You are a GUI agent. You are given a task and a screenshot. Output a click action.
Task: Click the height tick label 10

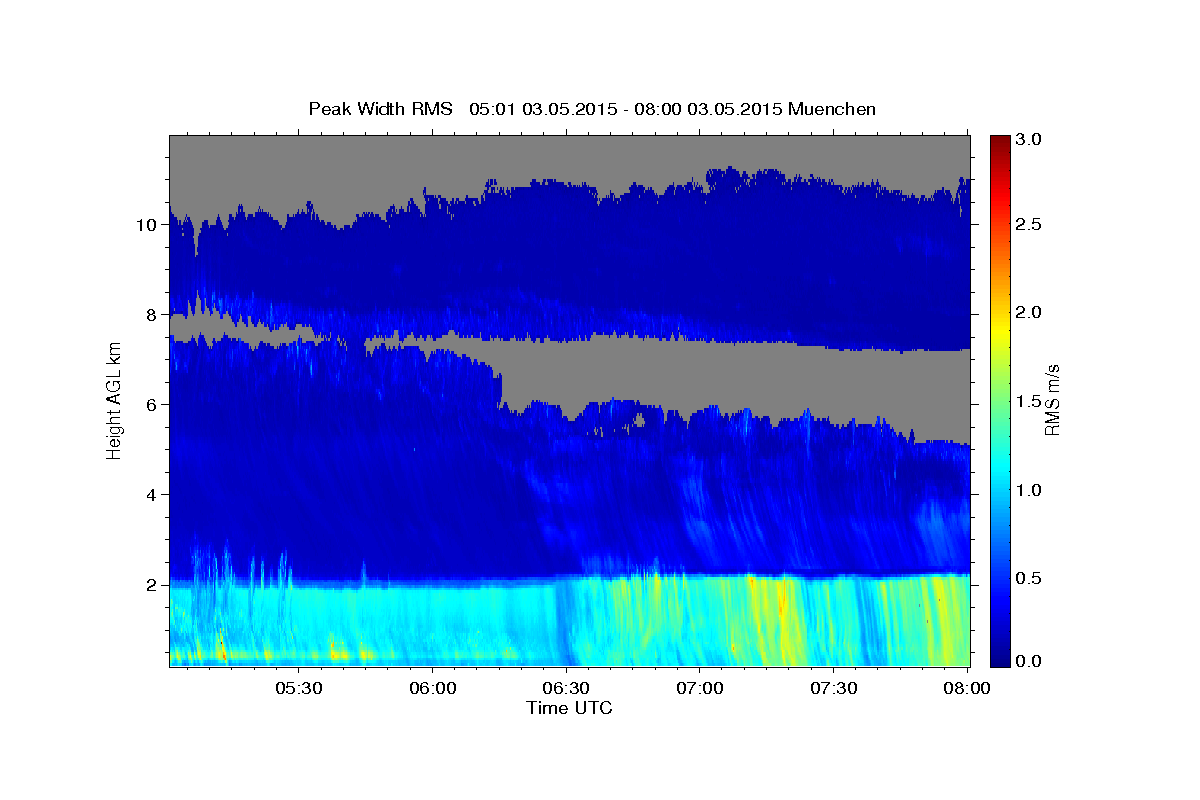[146, 225]
